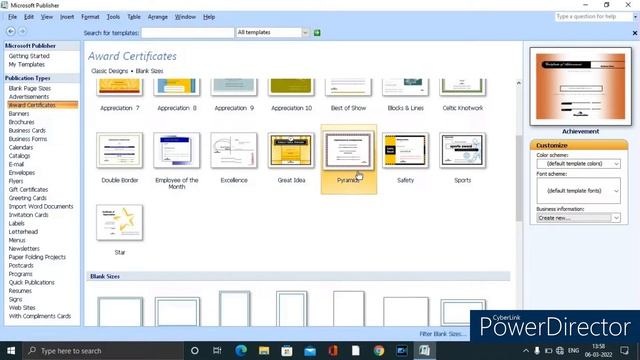640x360 pixels.
Task: Select Brochures publication type
Action: (x=21, y=122)
